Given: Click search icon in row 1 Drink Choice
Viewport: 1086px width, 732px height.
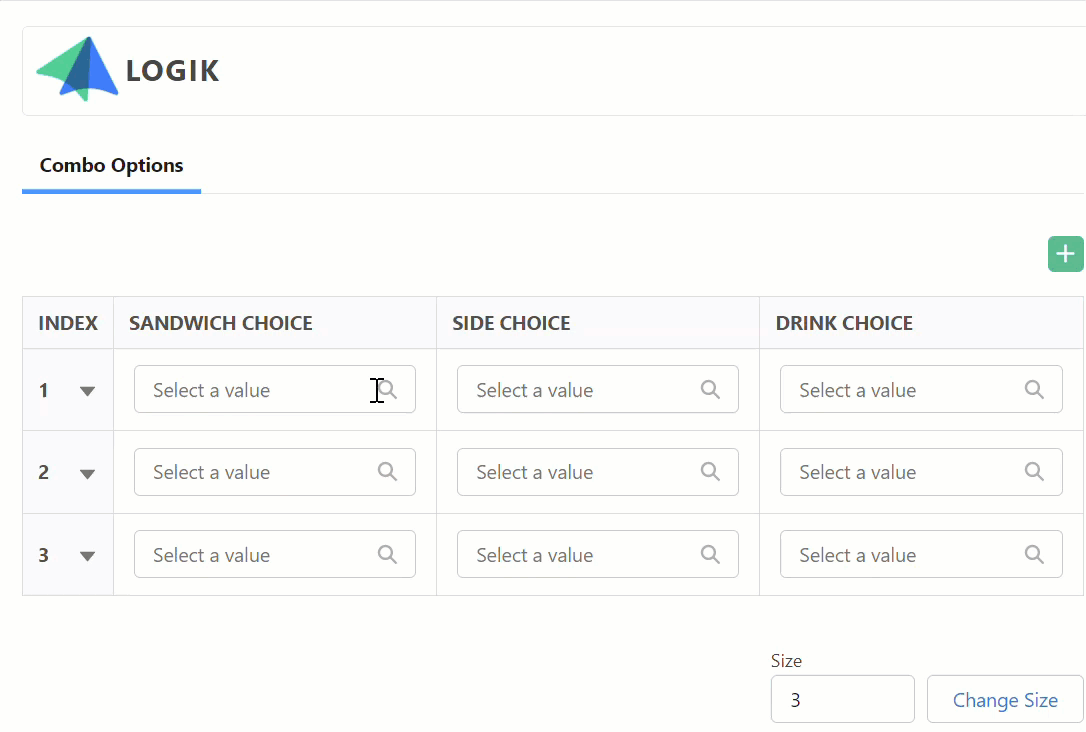Looking at the screenshot, I should (x=1034, y=389).
